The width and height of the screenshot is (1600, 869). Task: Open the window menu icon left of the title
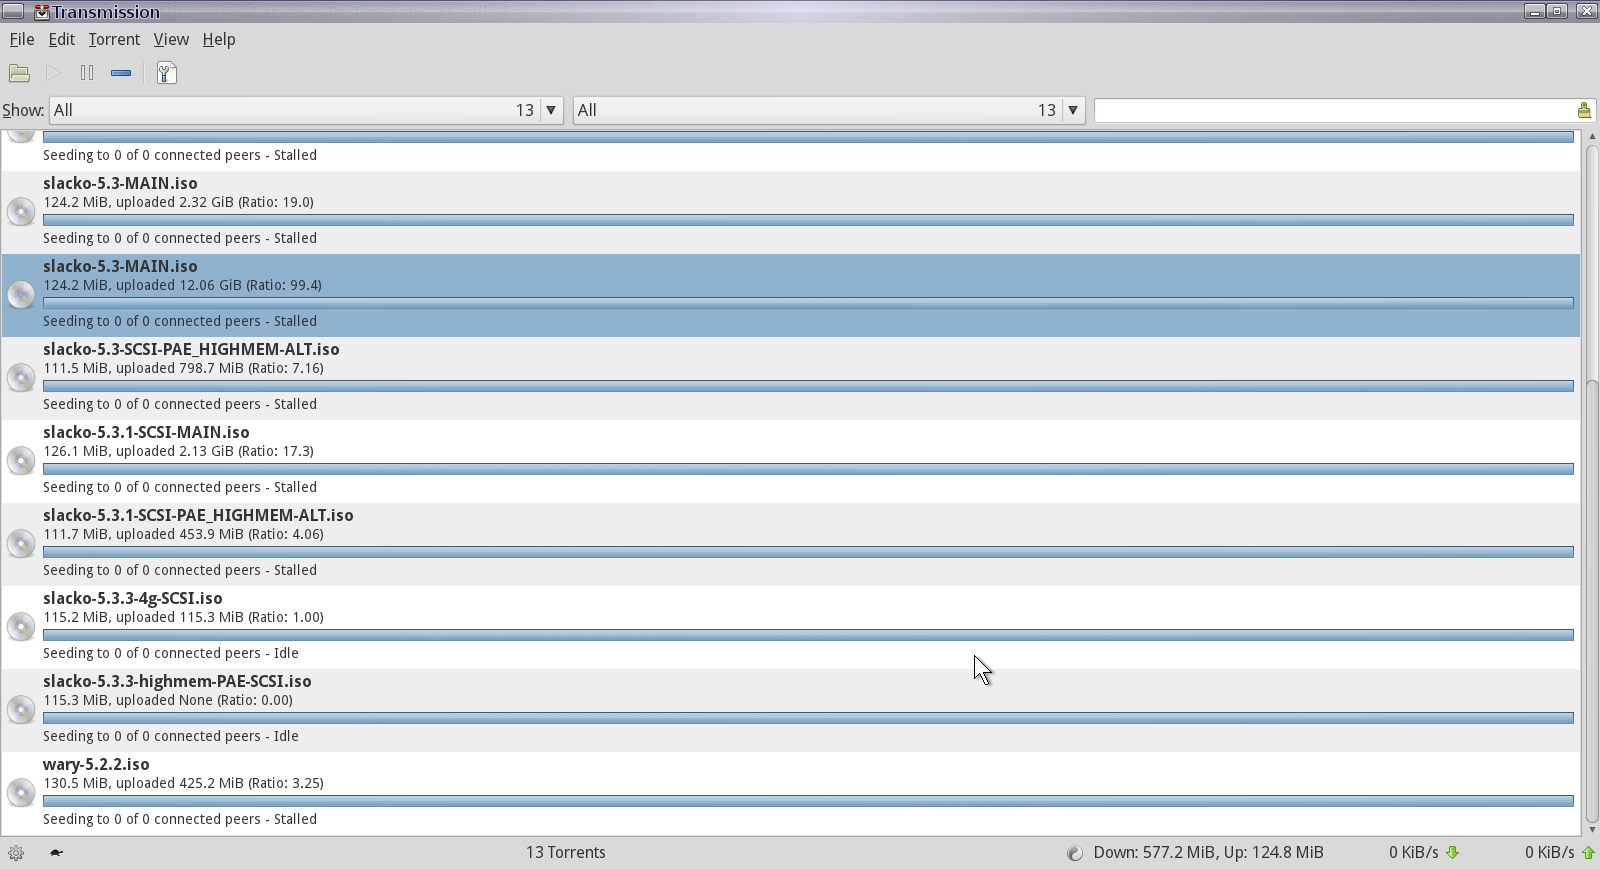coord(14,11)
